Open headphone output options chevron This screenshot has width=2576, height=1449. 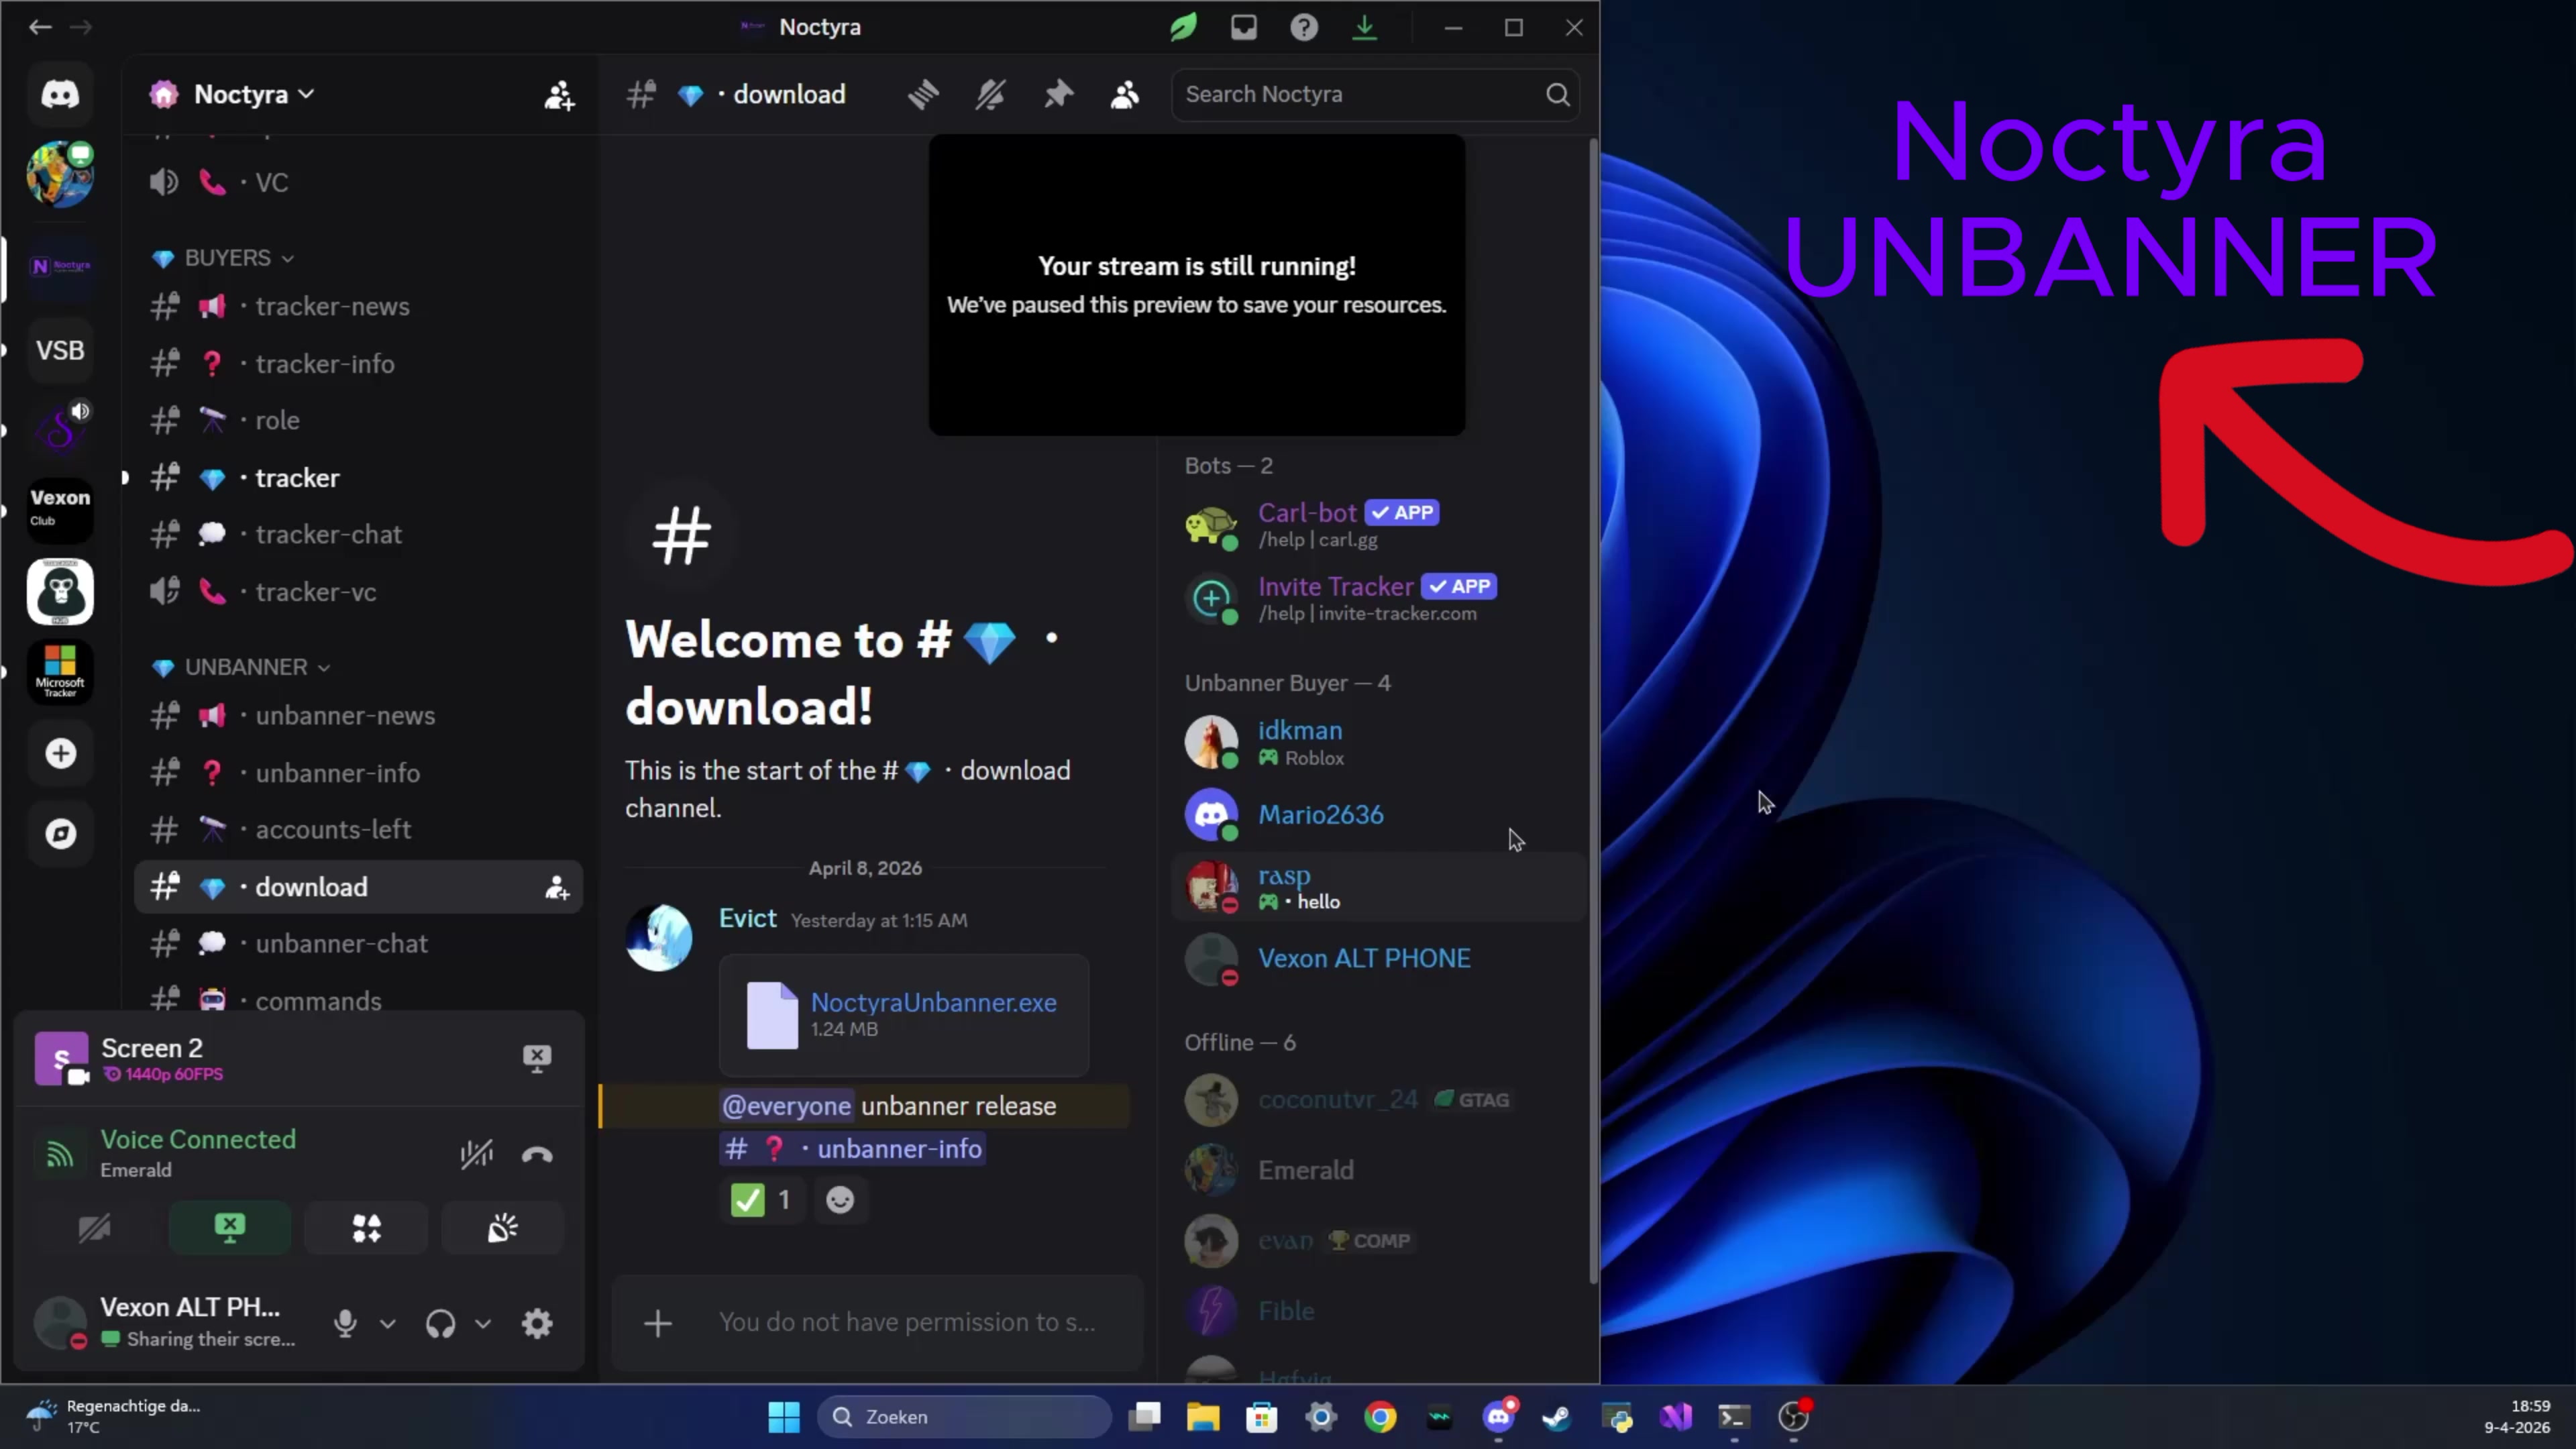482,1323
